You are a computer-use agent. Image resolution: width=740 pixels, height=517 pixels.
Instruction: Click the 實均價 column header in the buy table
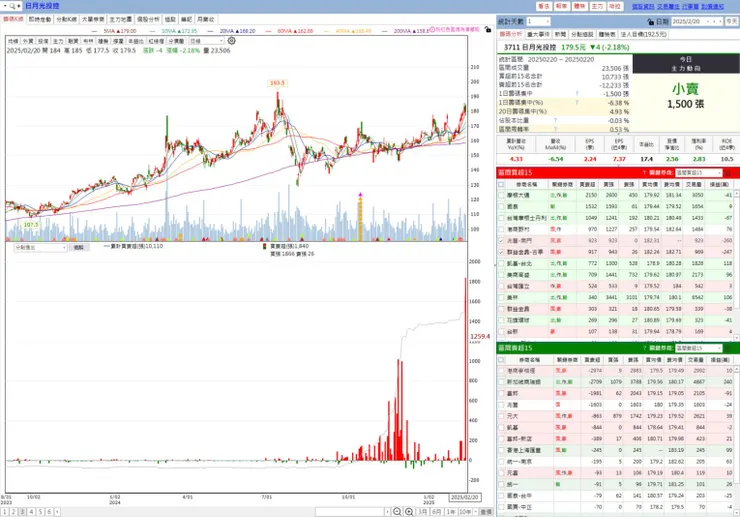[x=650, y=184]
